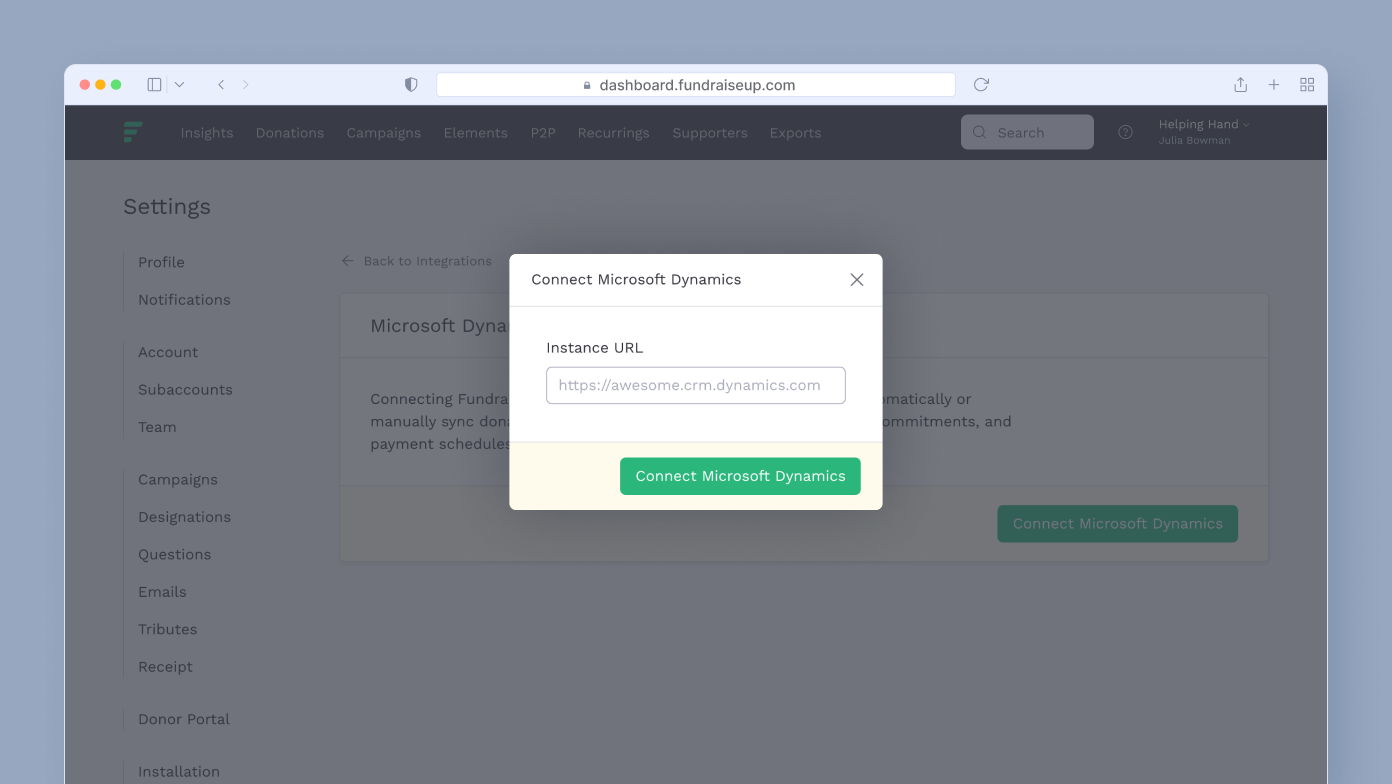1392x784 pixels.
Task: Click the Safari forward arrow
Action: coord(246,85)
